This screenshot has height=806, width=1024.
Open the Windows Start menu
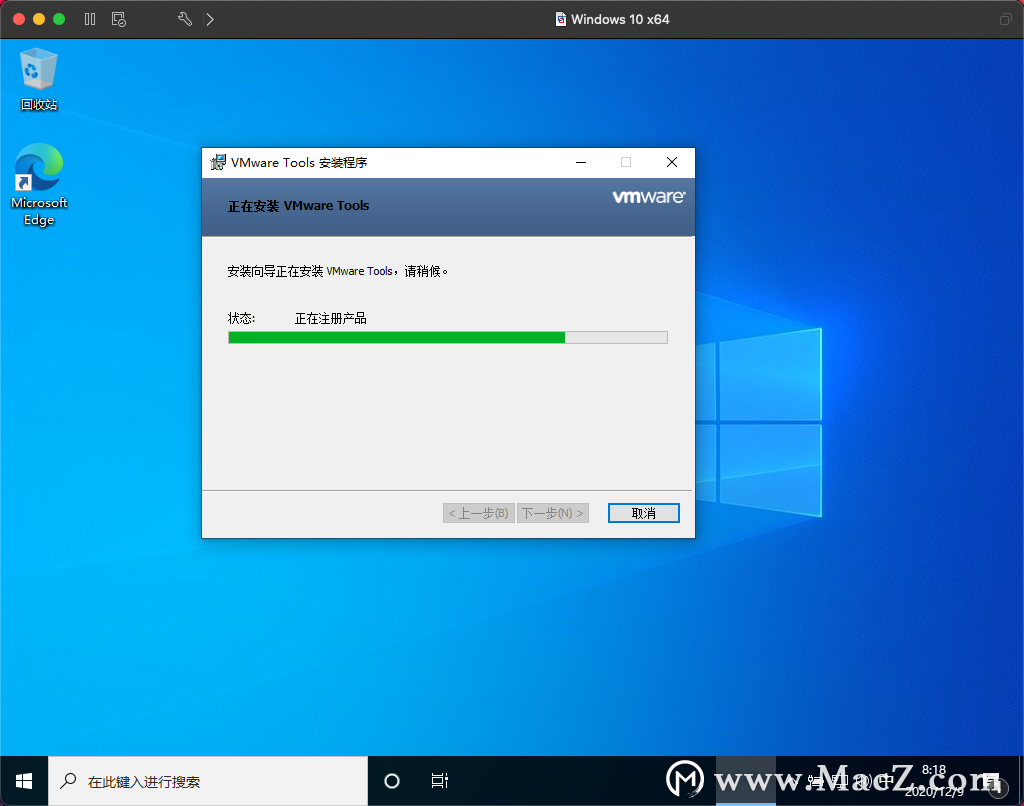click(24, 781)
